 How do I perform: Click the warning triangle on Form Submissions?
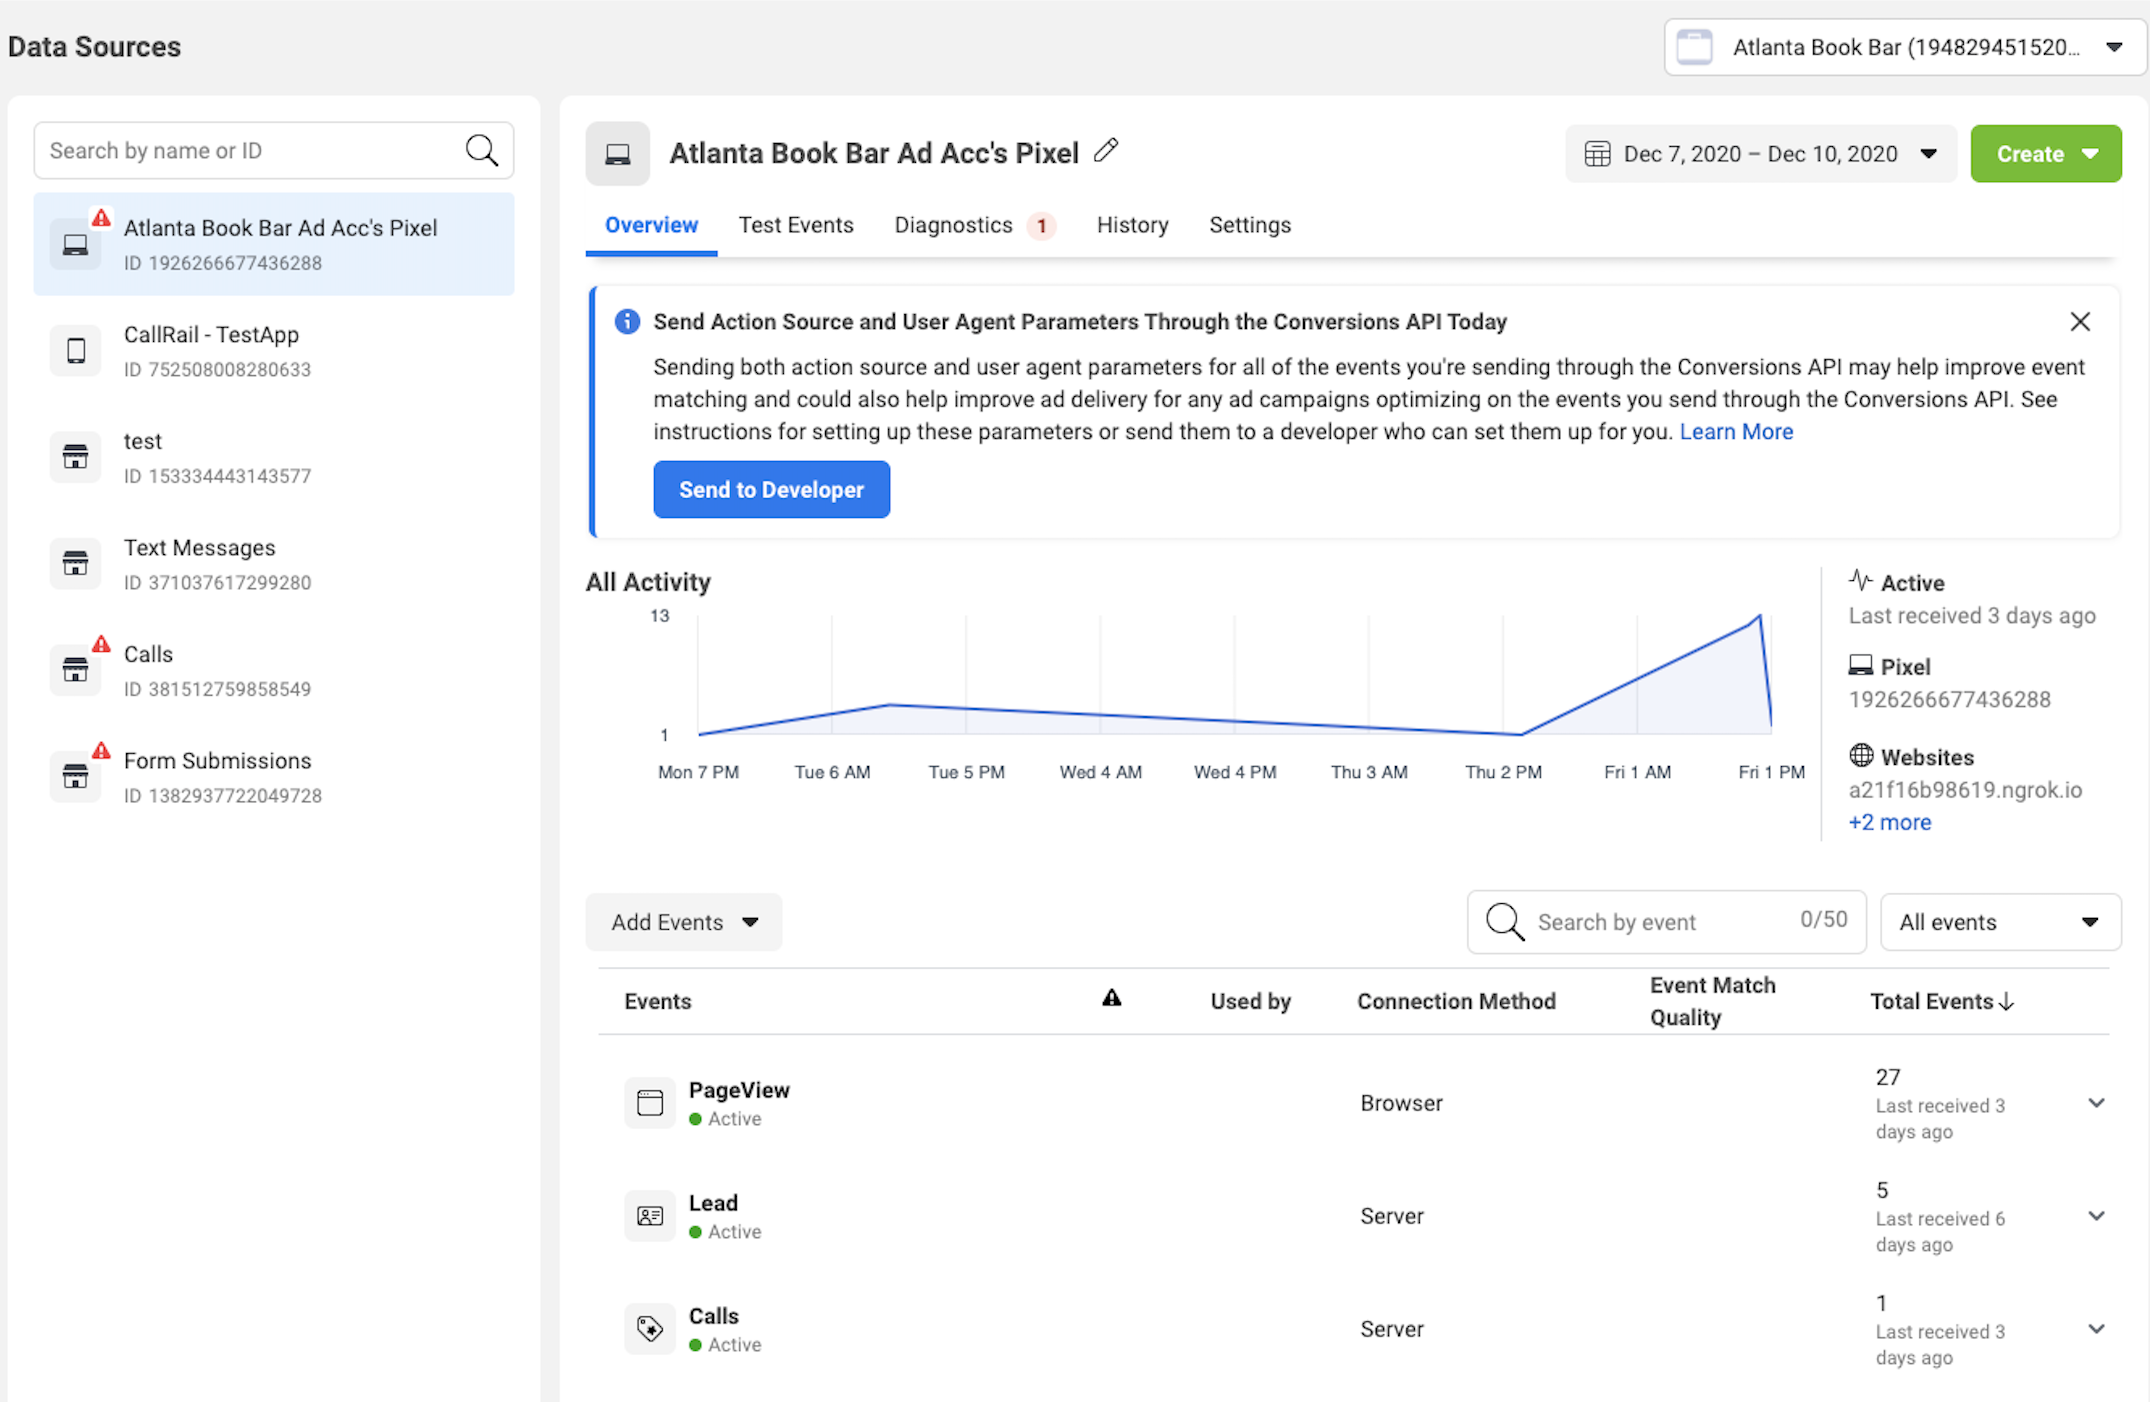click(101, 750)
